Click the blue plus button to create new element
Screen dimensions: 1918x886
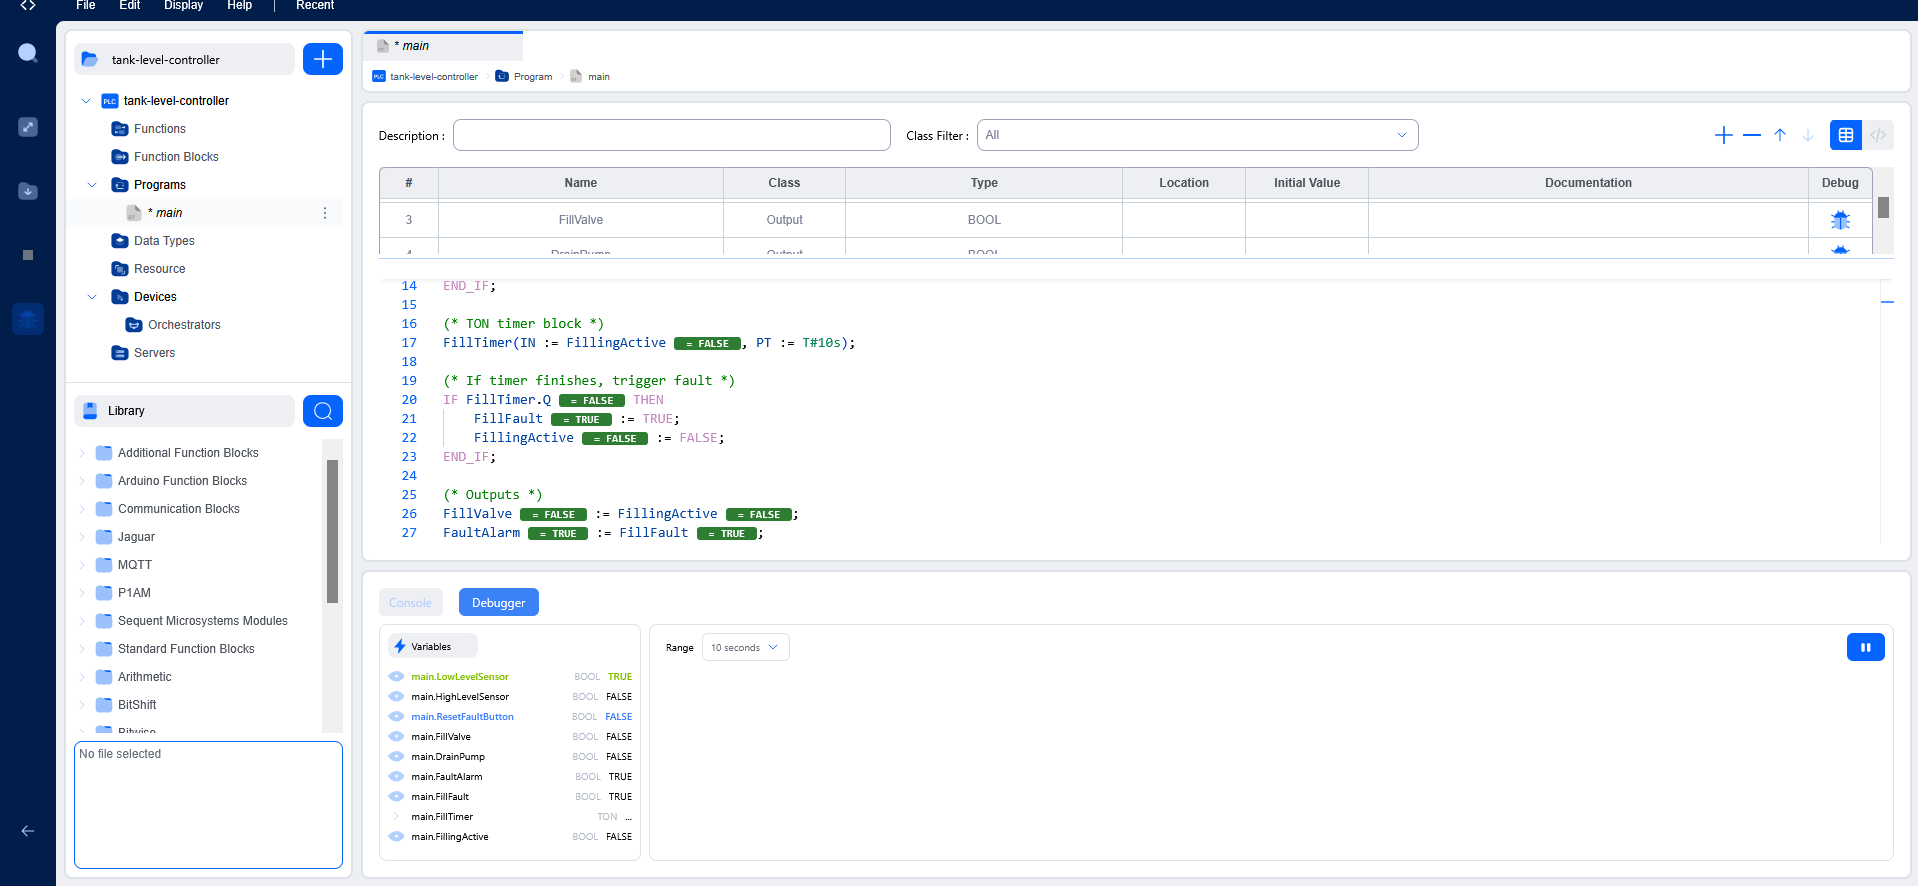323,59
